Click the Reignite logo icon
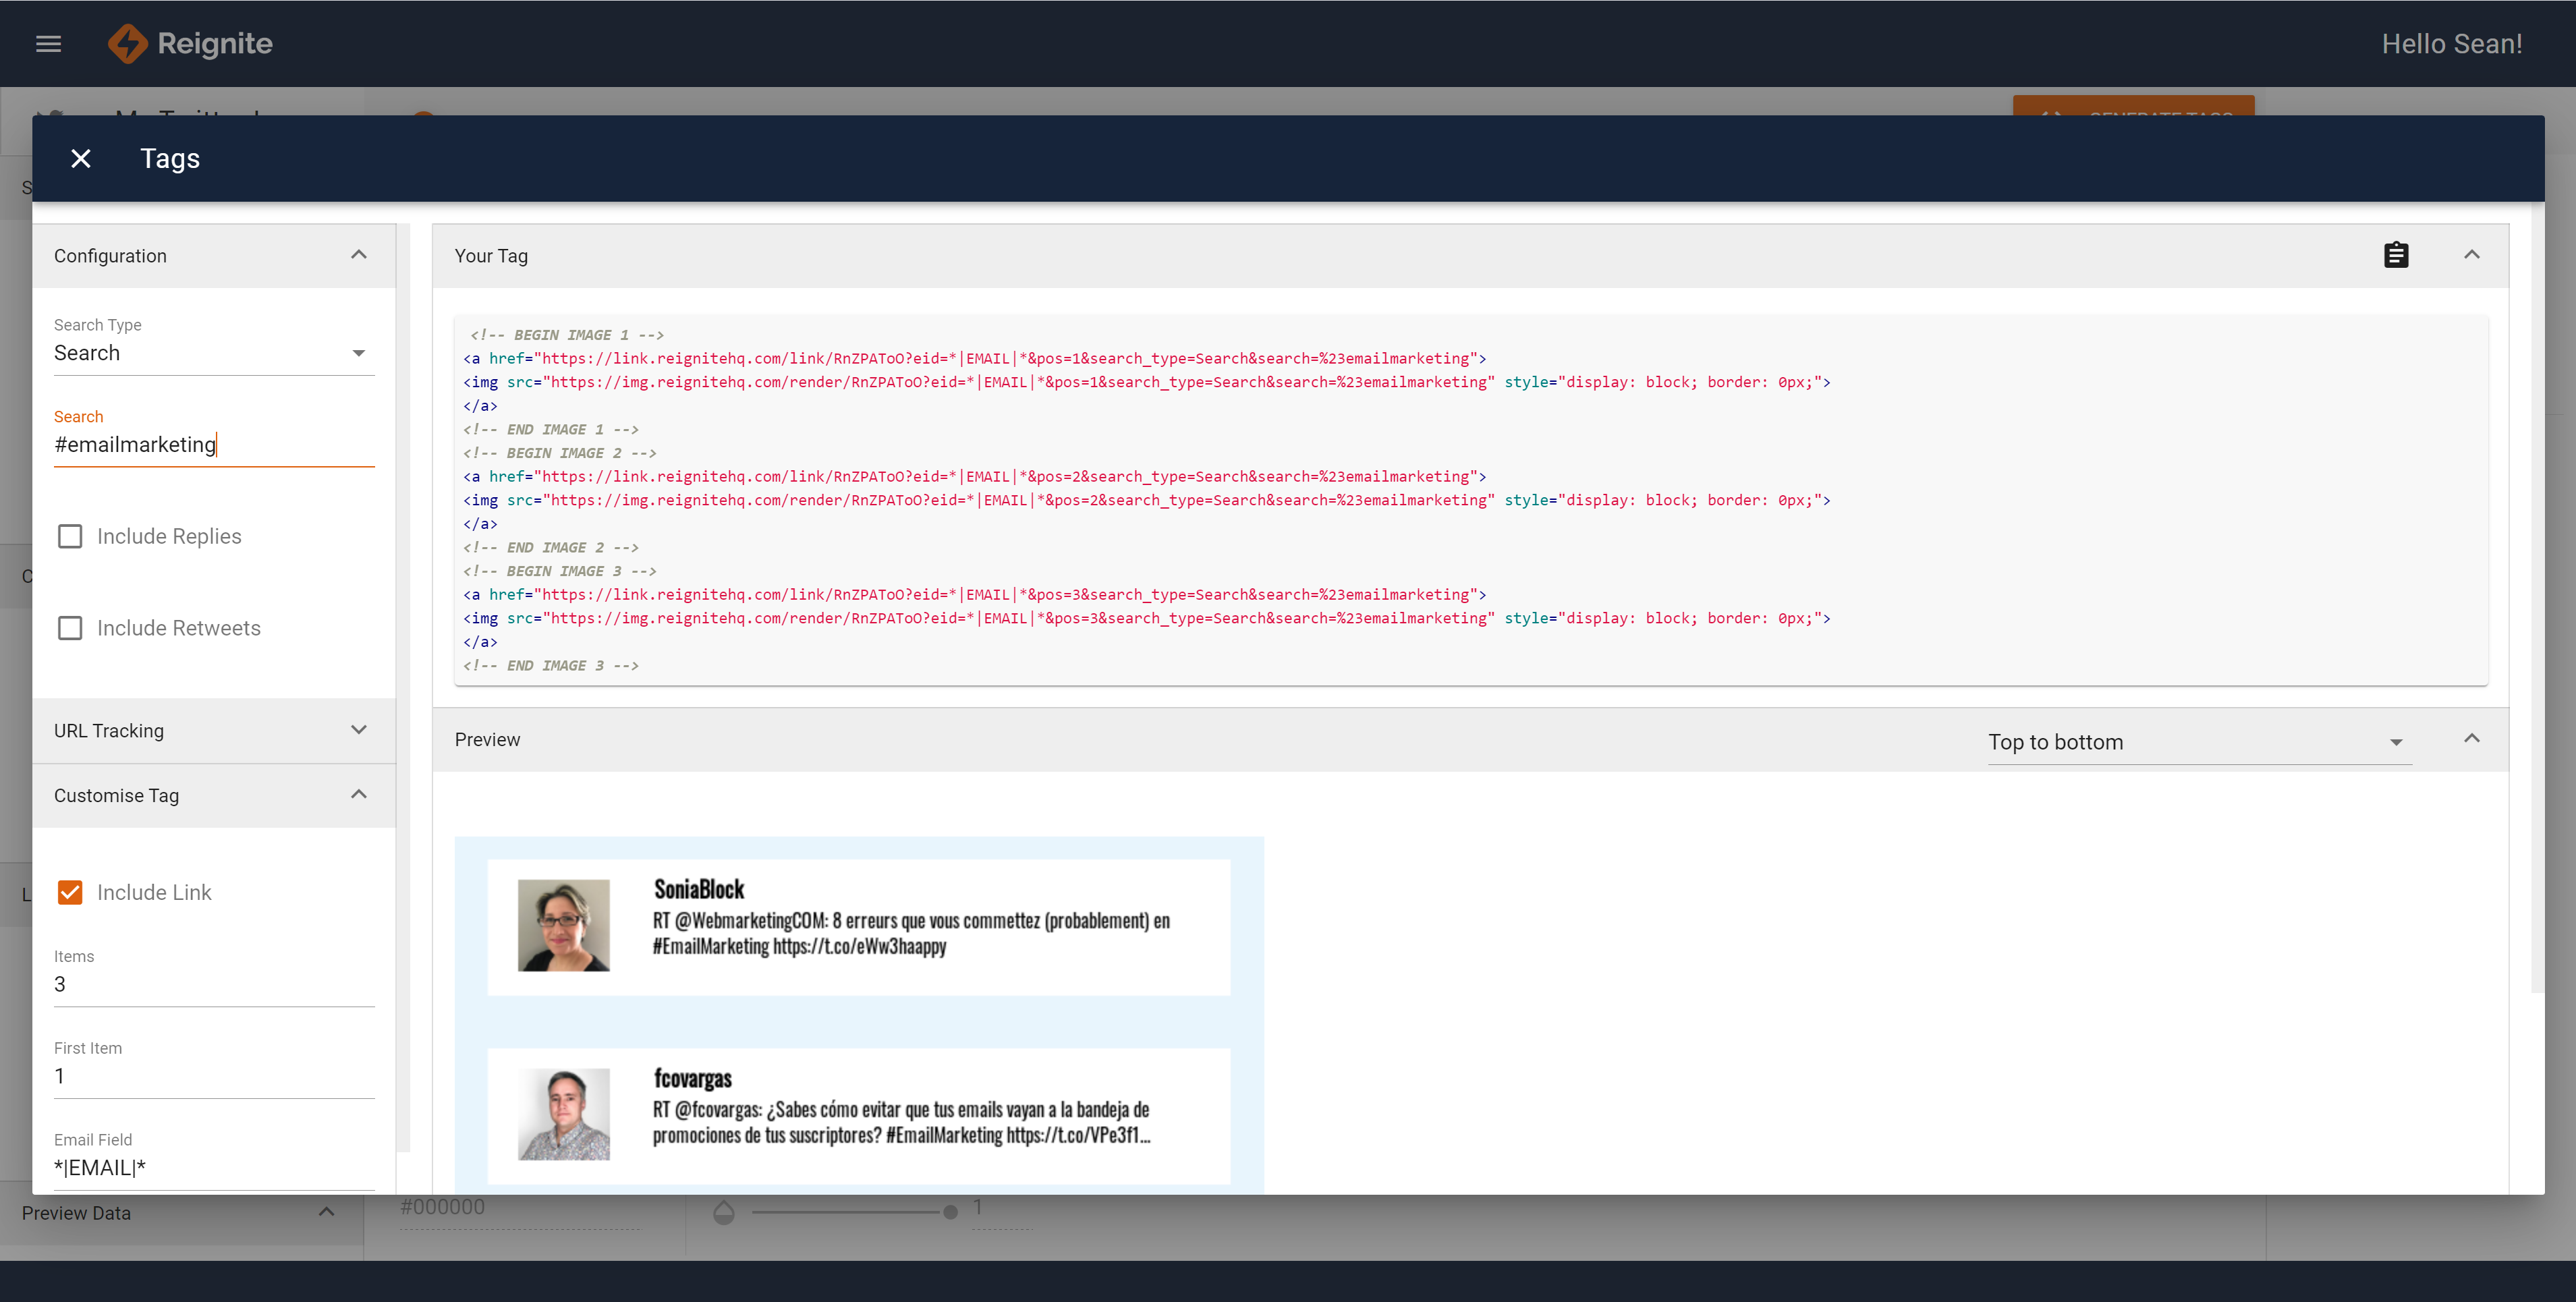This screenshot has width=2576, height=1302. click(127, 44)
